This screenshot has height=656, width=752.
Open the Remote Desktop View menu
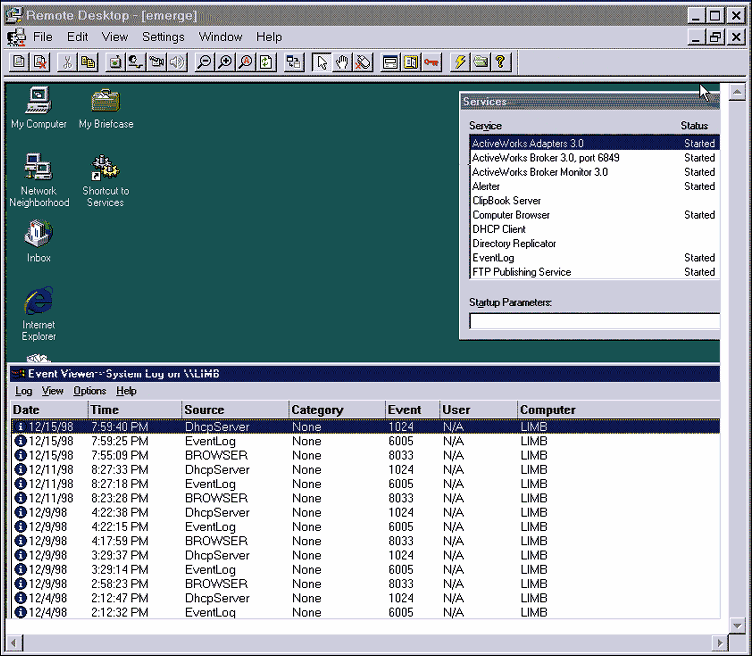pos(115,37)
